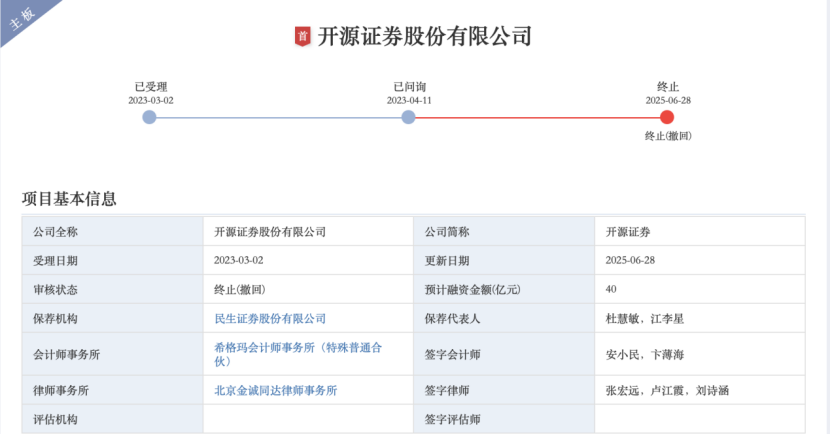Click the 项目基本信息 section heading

click(x=69, y=199)
